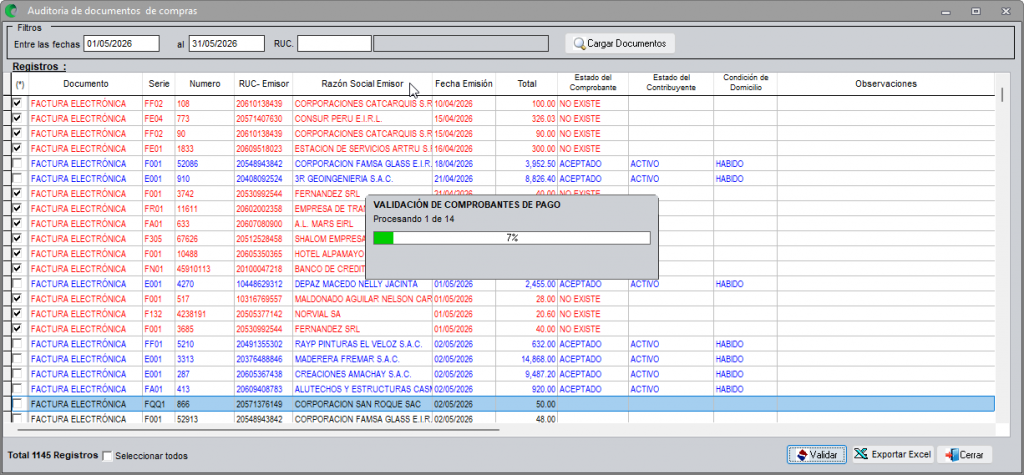Screen dimensions: 1024x475
Task: Click the empty RUC input field
Action: click(x=334, y=44)
